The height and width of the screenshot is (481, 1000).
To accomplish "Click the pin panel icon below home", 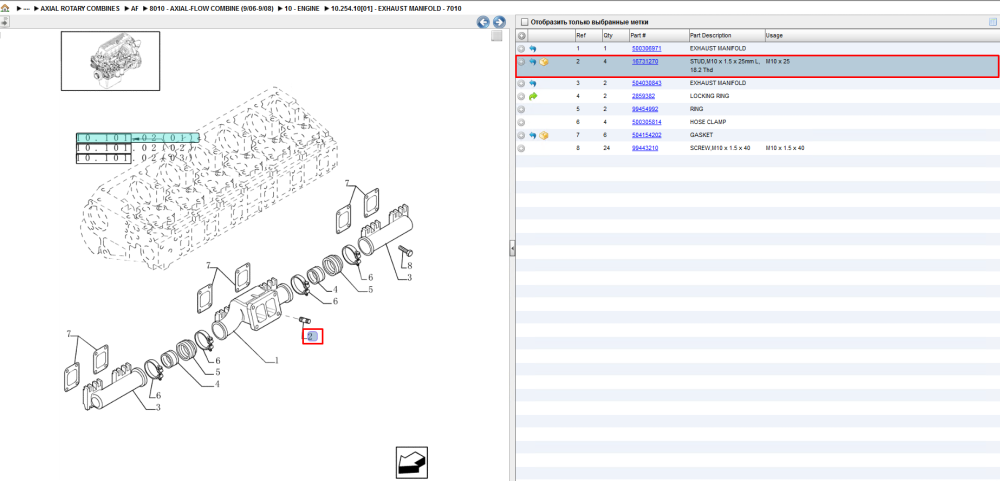I will (4, 22).
